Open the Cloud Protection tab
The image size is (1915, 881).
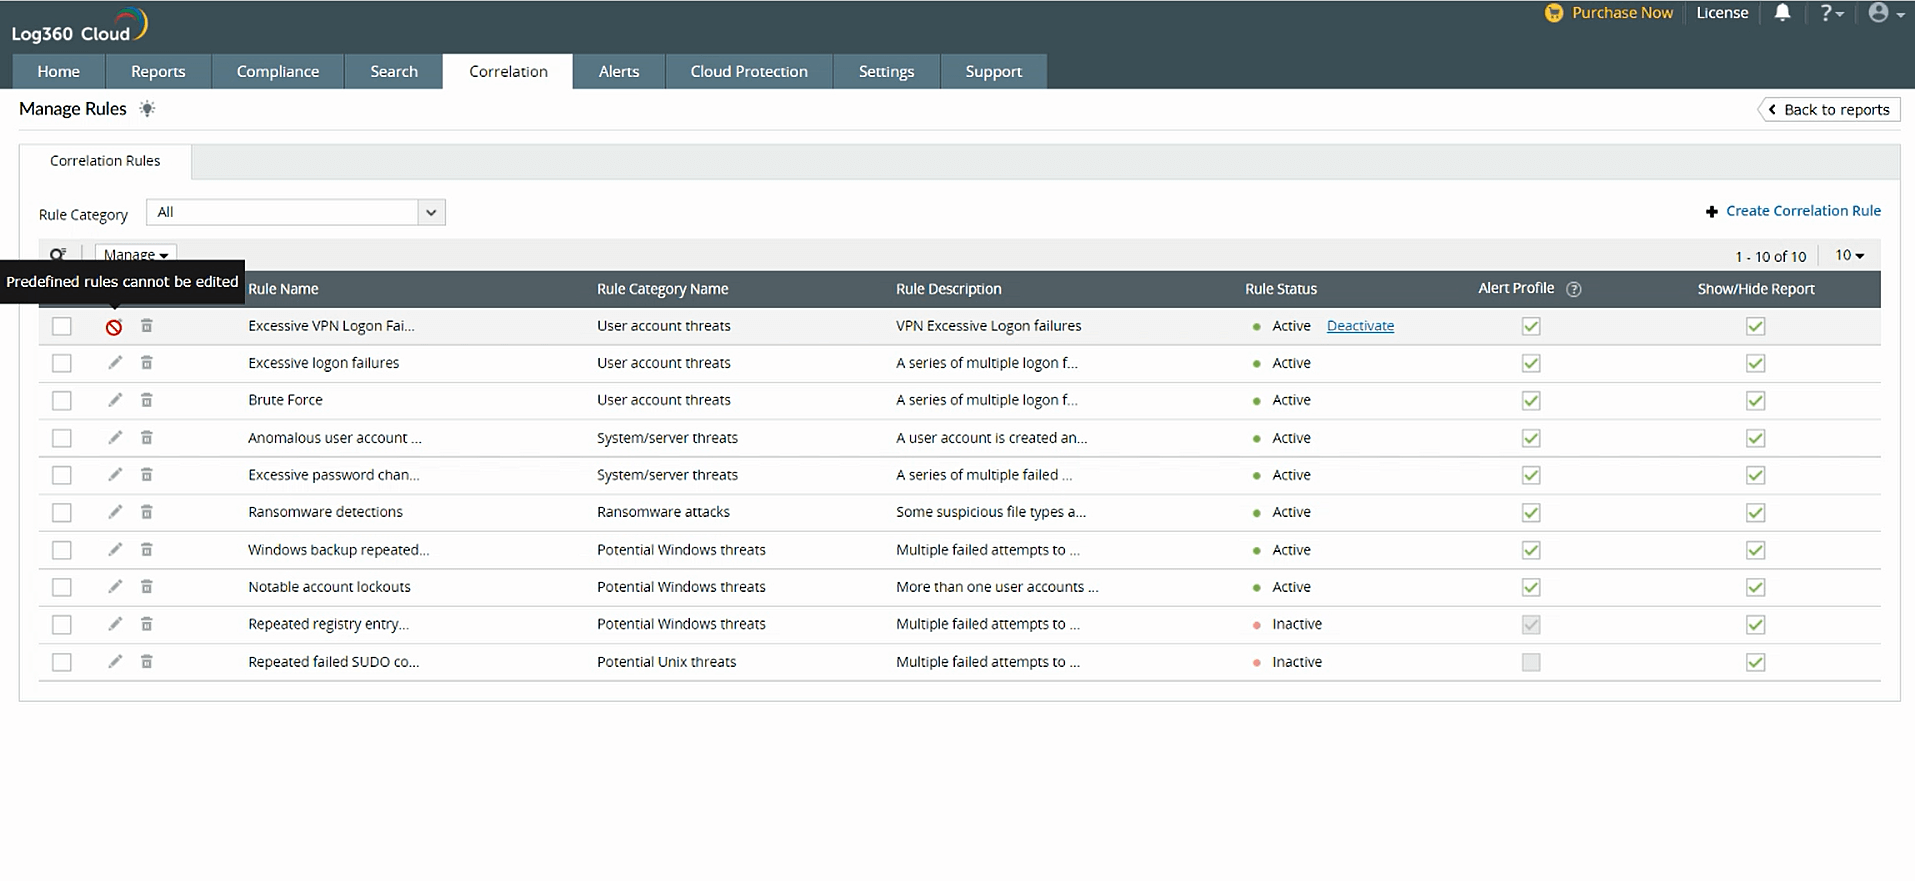[748, 72]
